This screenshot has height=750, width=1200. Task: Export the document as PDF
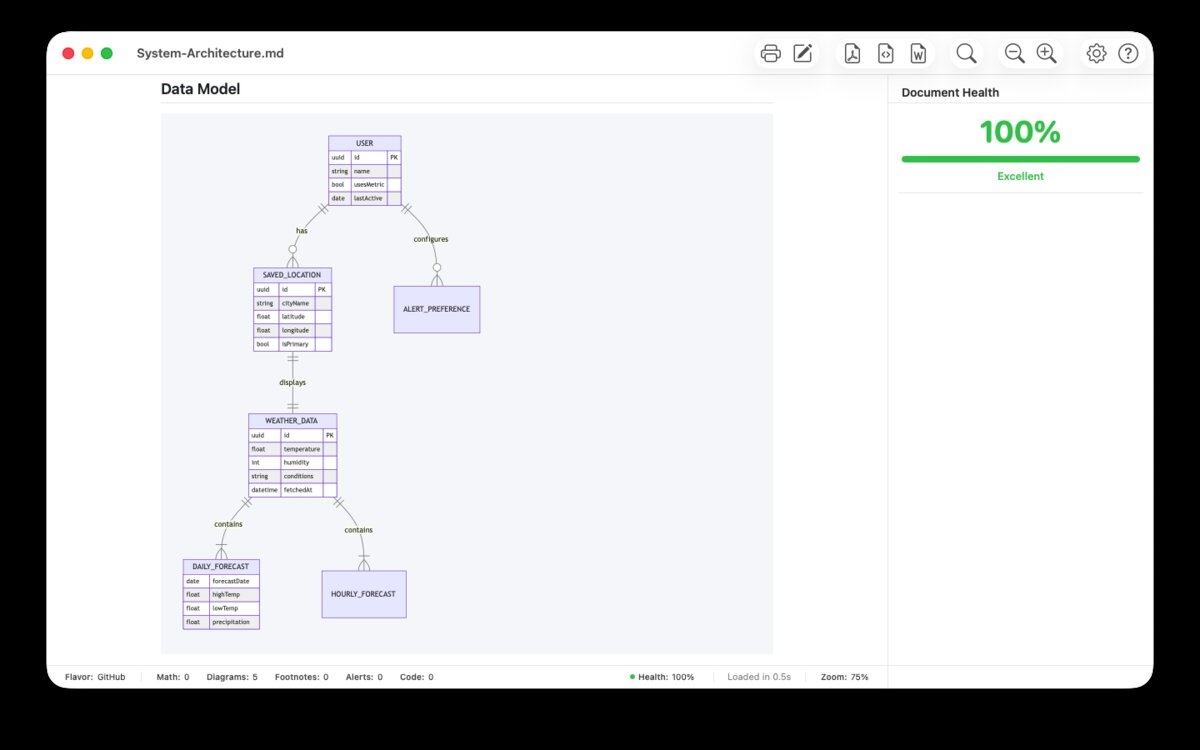coord(851,53)
